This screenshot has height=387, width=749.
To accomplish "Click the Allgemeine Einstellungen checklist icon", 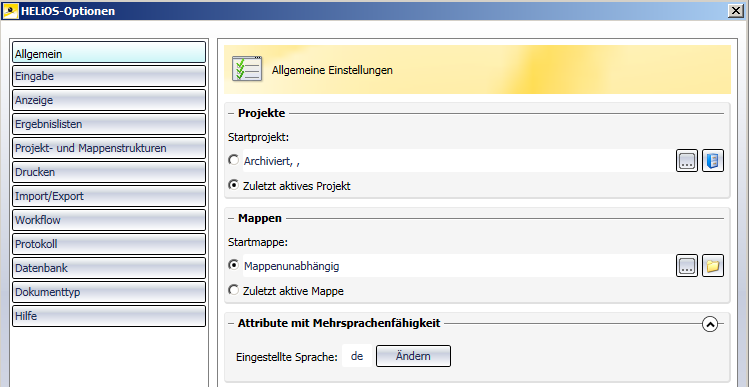I will click(247, 69).
